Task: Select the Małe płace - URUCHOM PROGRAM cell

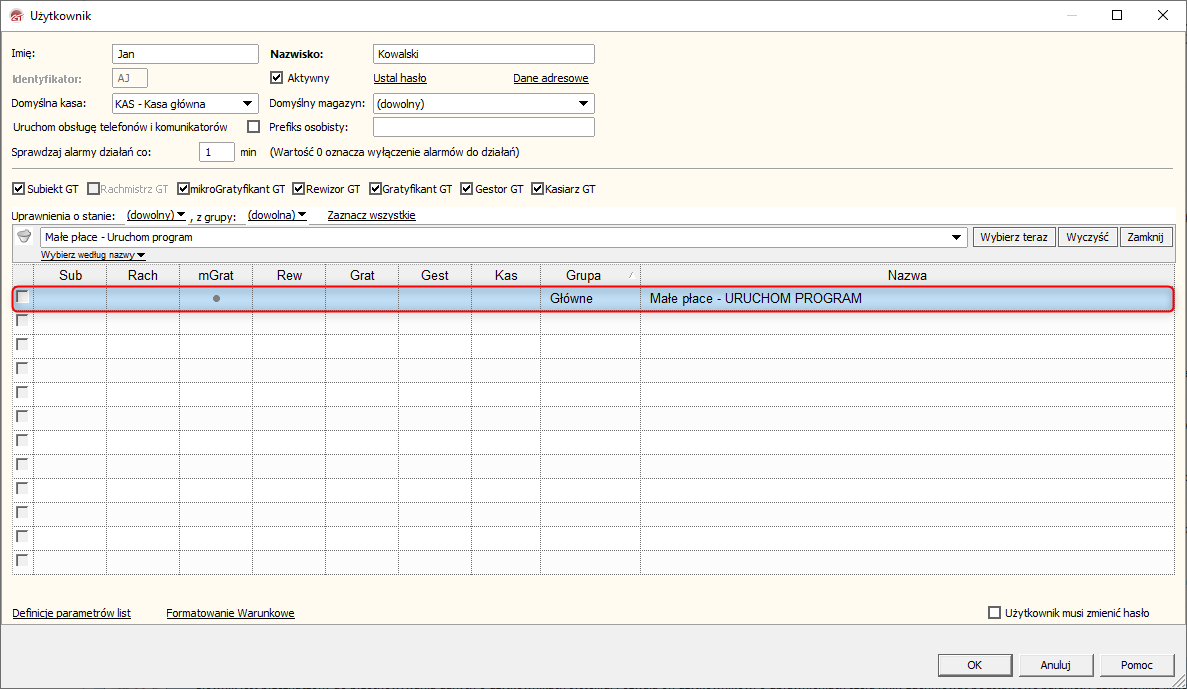Action: [907, 298]
